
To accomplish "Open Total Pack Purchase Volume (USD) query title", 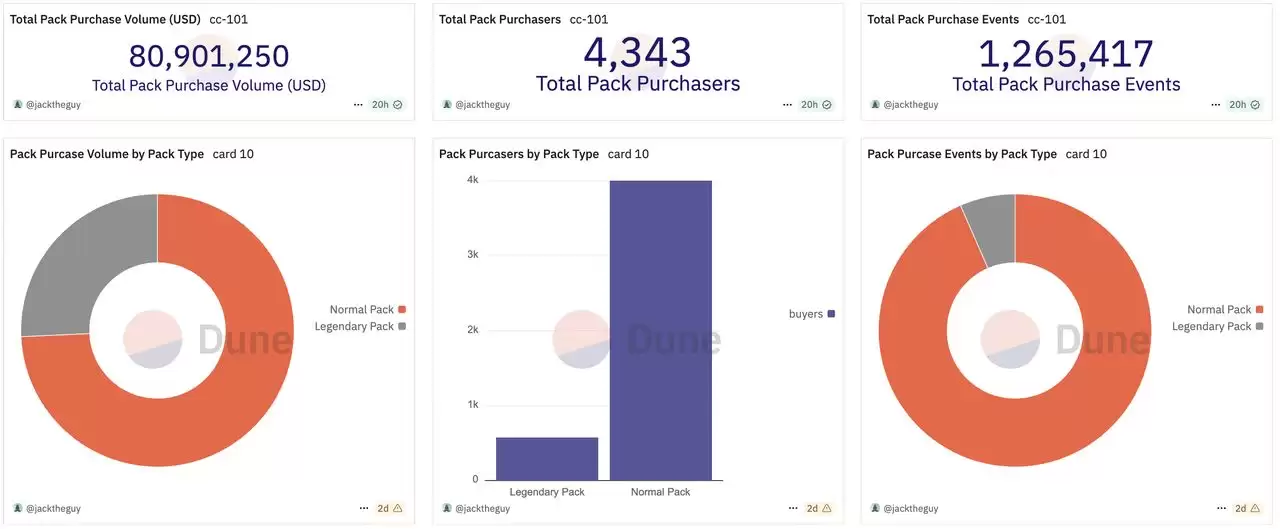I will point(104,19).
